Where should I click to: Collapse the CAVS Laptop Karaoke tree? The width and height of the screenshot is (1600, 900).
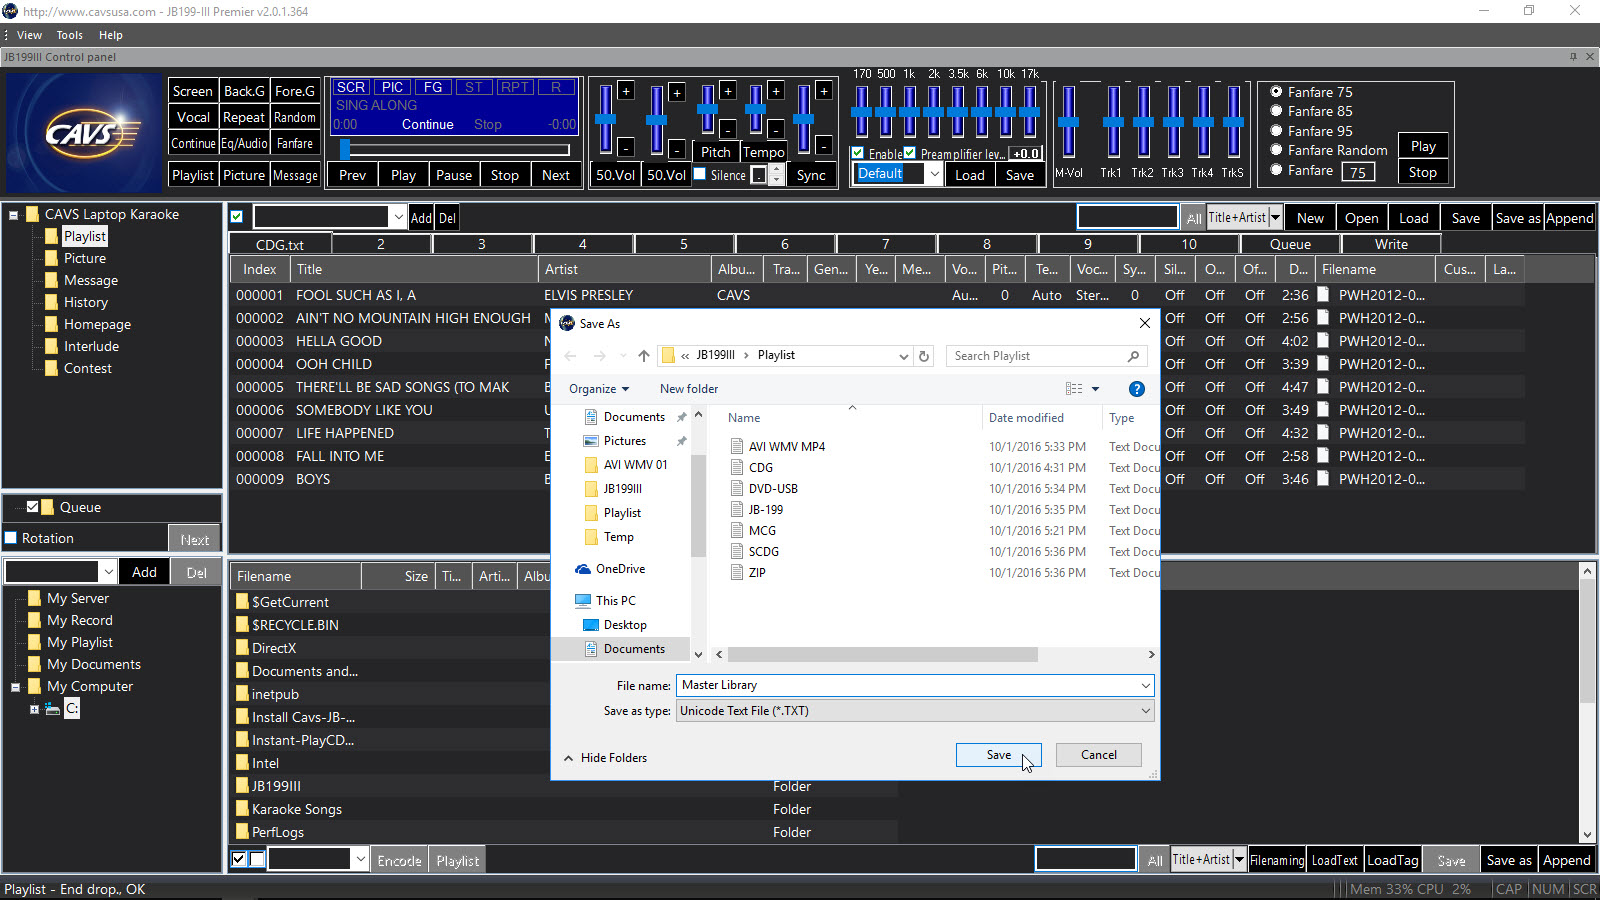14,215
